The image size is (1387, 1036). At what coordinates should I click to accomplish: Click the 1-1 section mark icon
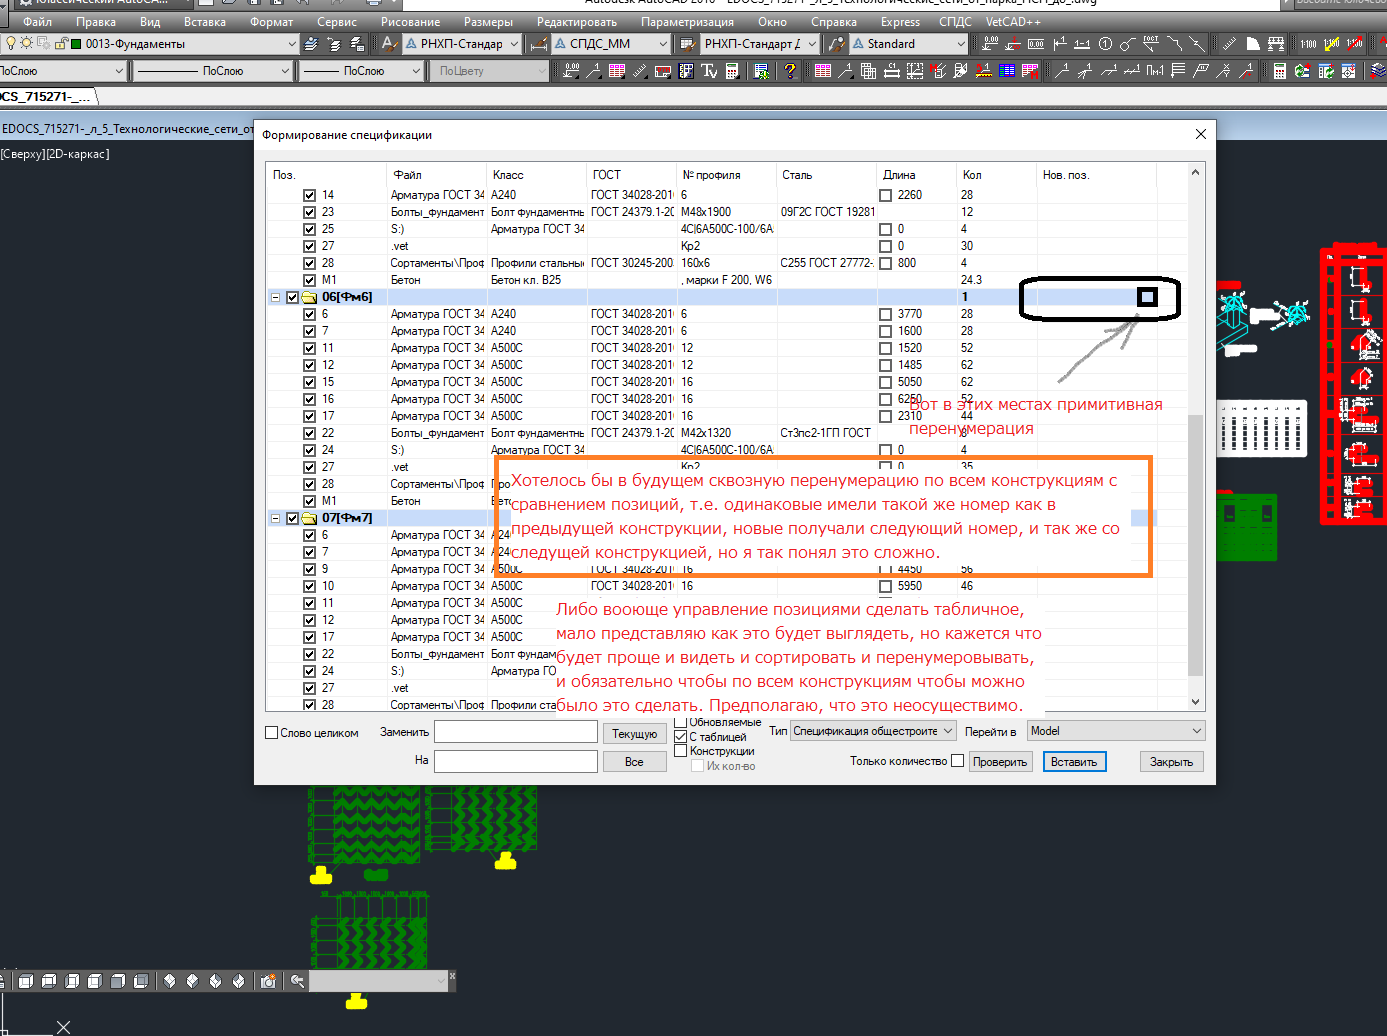[1082, 44]
